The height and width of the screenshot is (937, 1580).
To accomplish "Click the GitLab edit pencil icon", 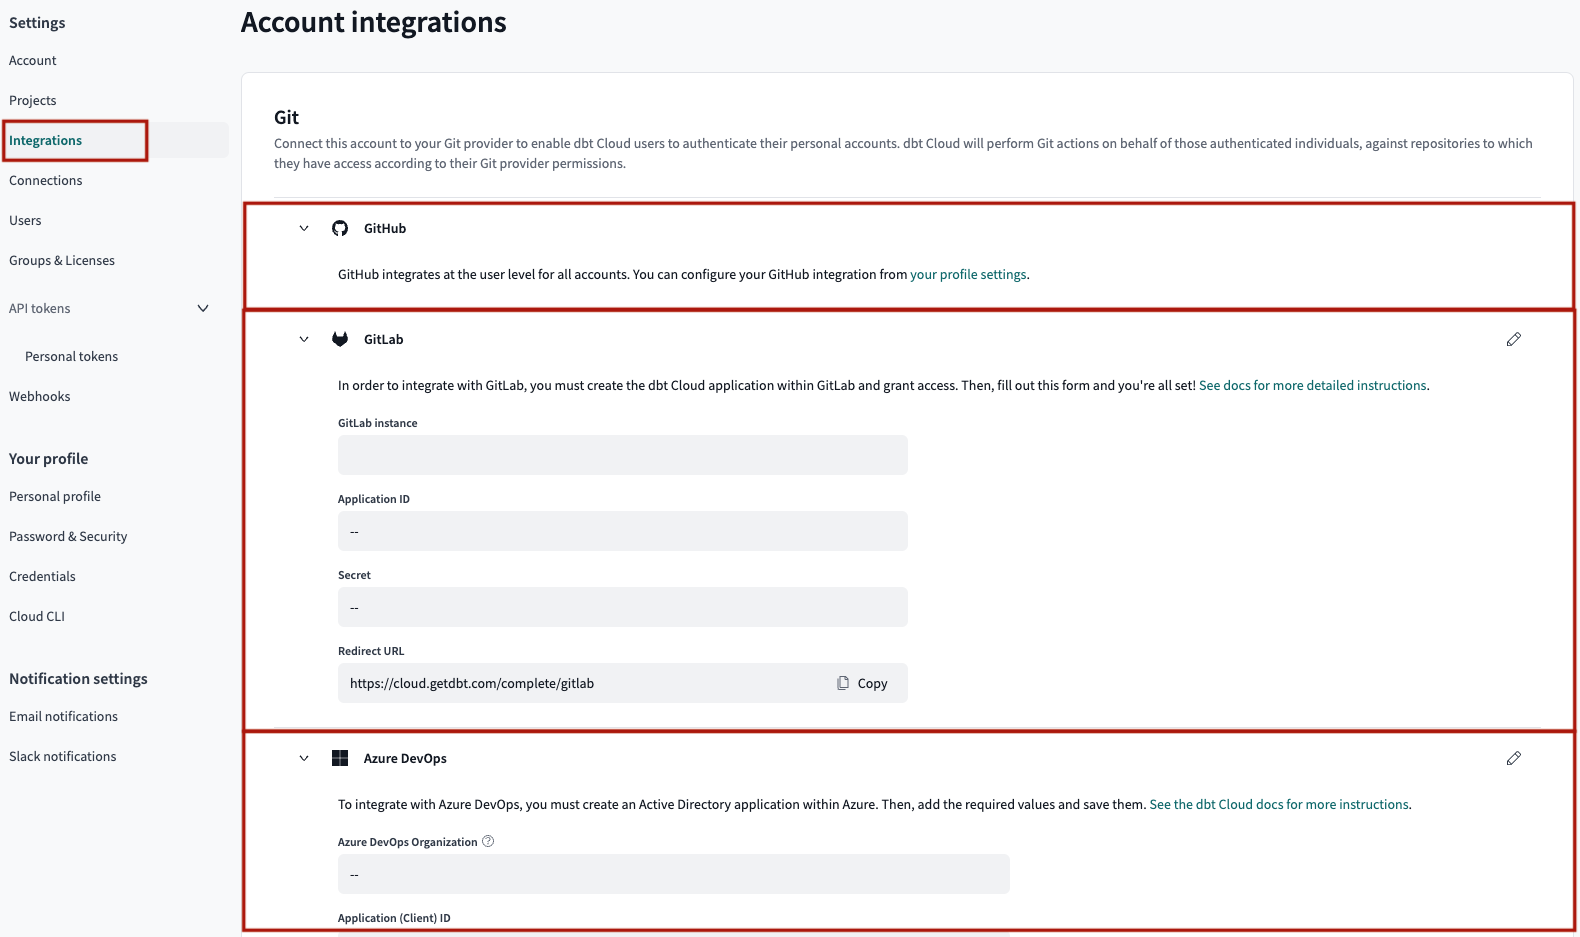I will tap(1513, 340).
